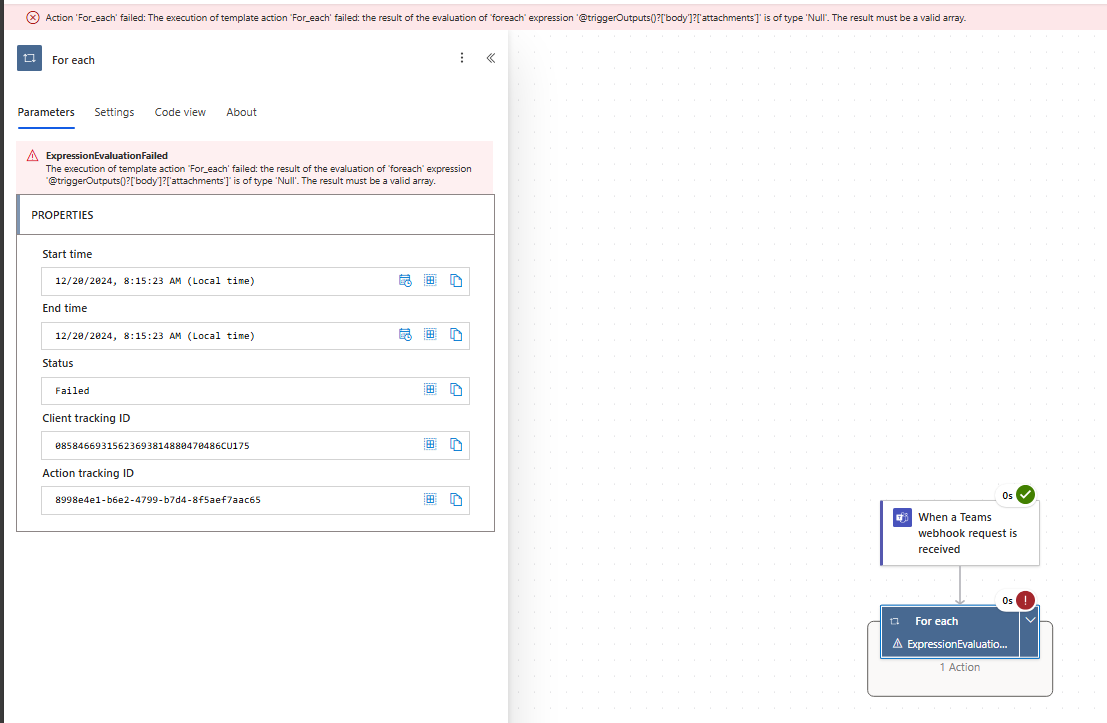Click the Start time value field
This screenshot has width=1107, height=723.
click(255, 281)
